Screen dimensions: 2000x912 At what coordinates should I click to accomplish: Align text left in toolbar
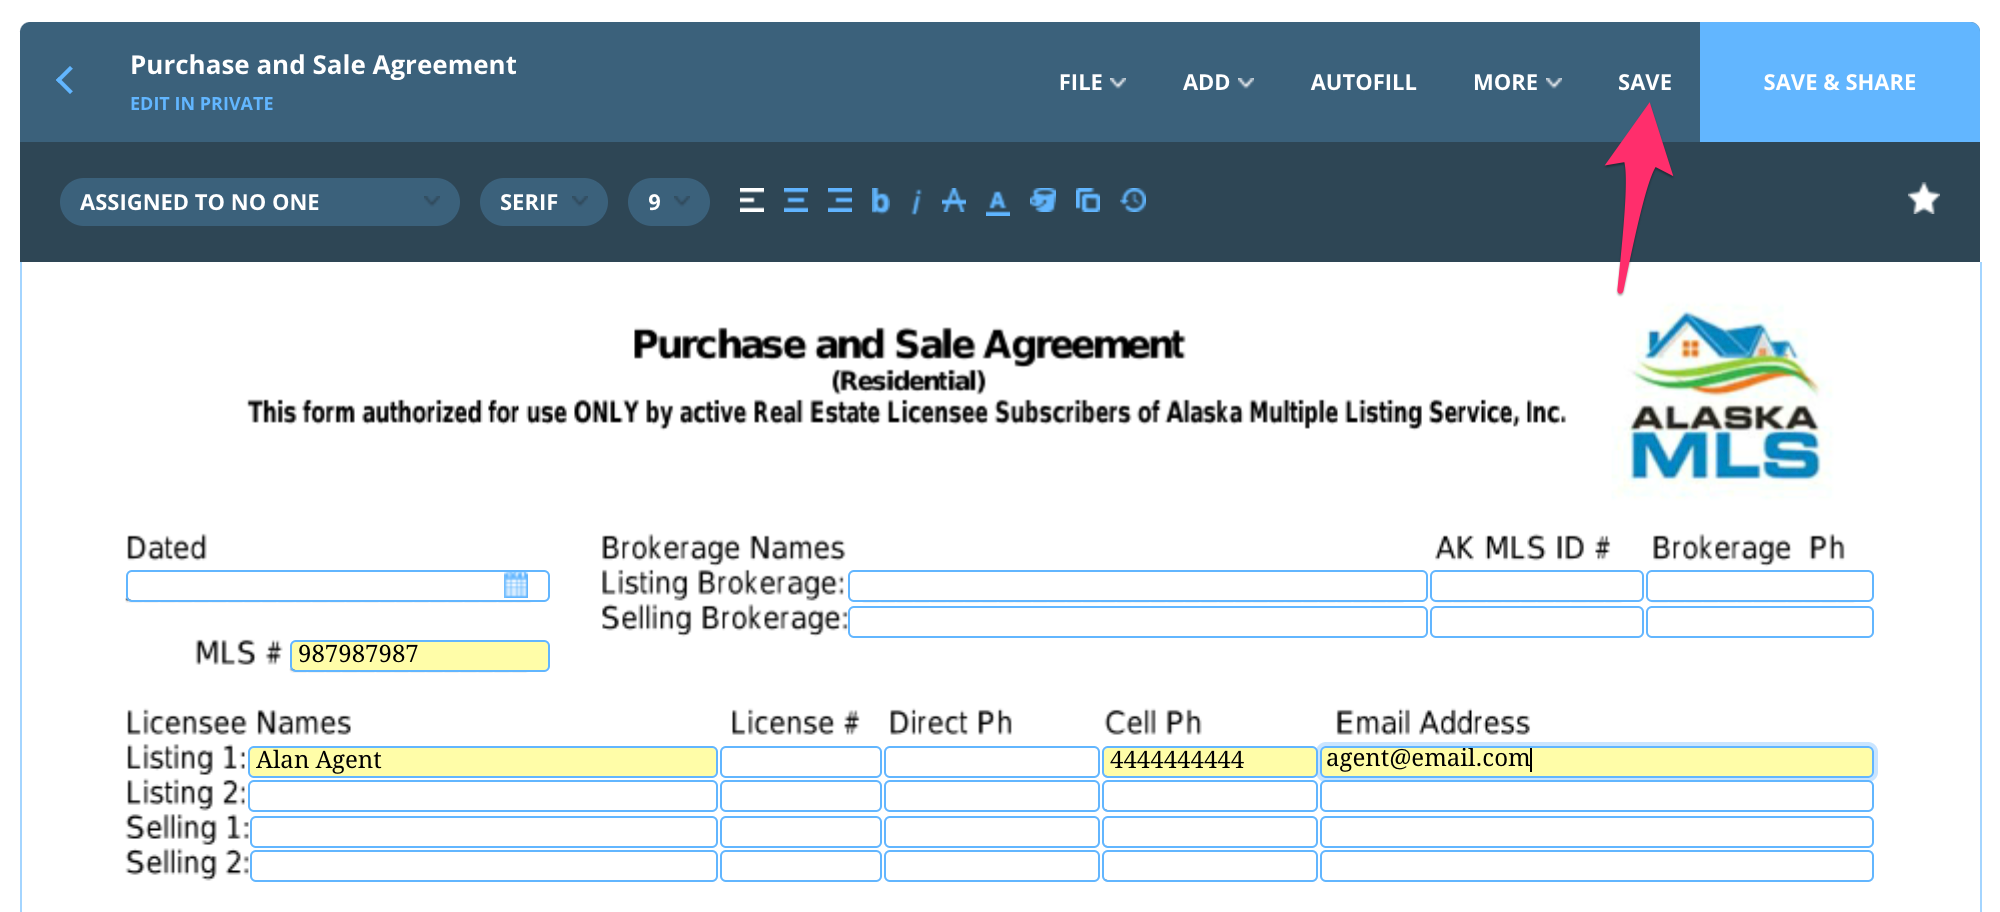(751, 201)
